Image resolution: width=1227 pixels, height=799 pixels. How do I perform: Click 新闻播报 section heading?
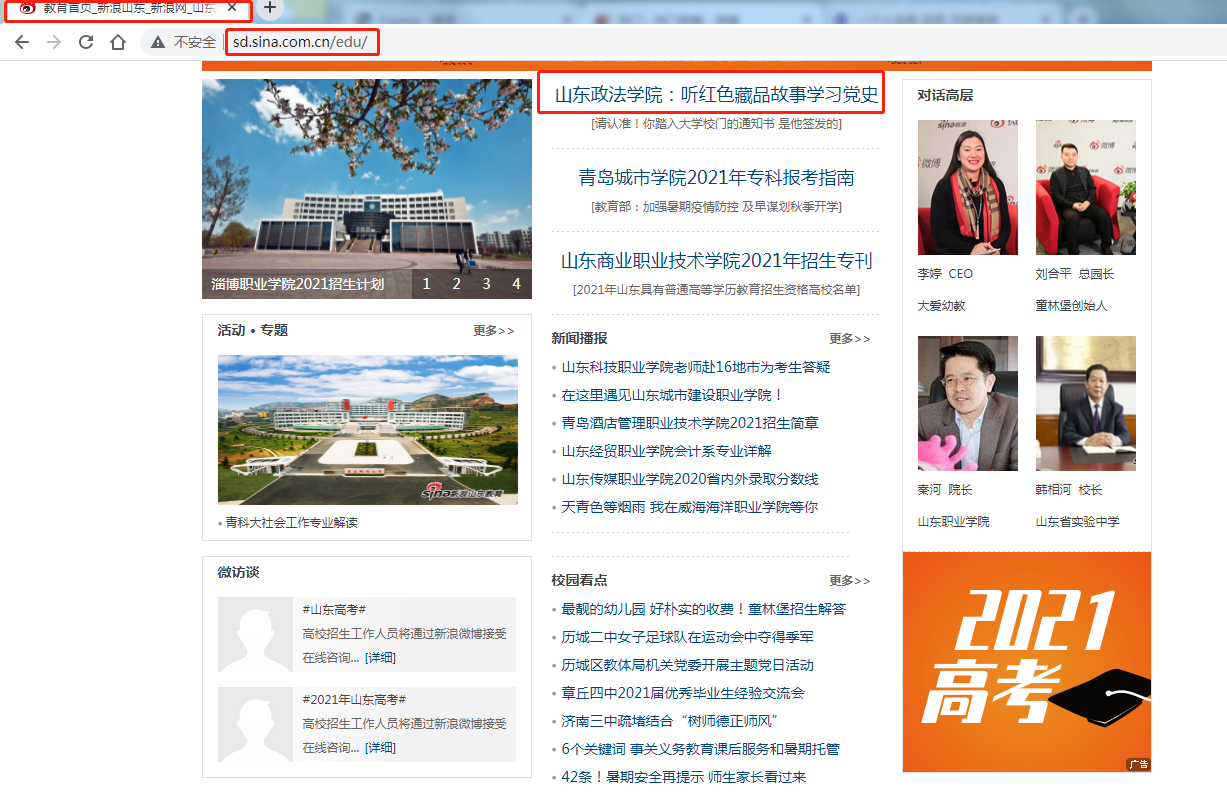point(579,338)
